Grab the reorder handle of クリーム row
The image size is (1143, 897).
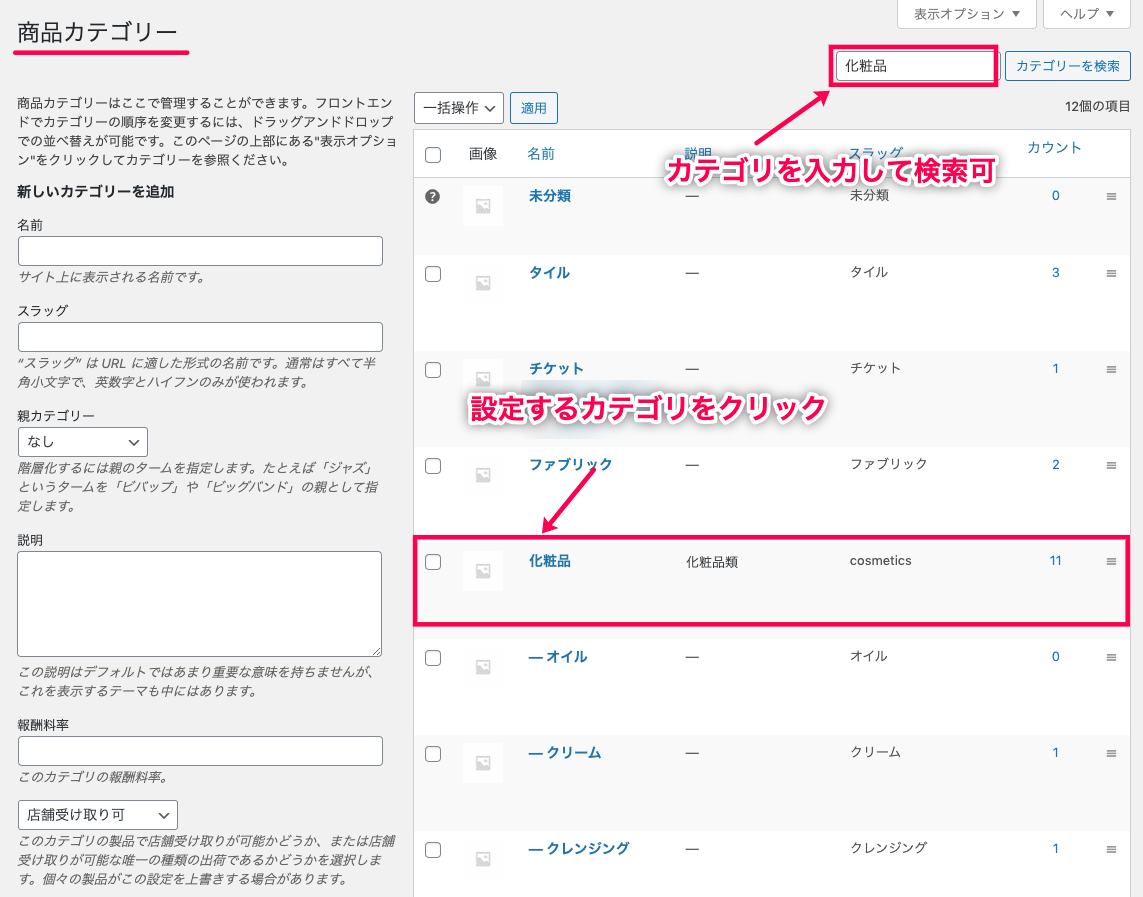coord(1111,753)
